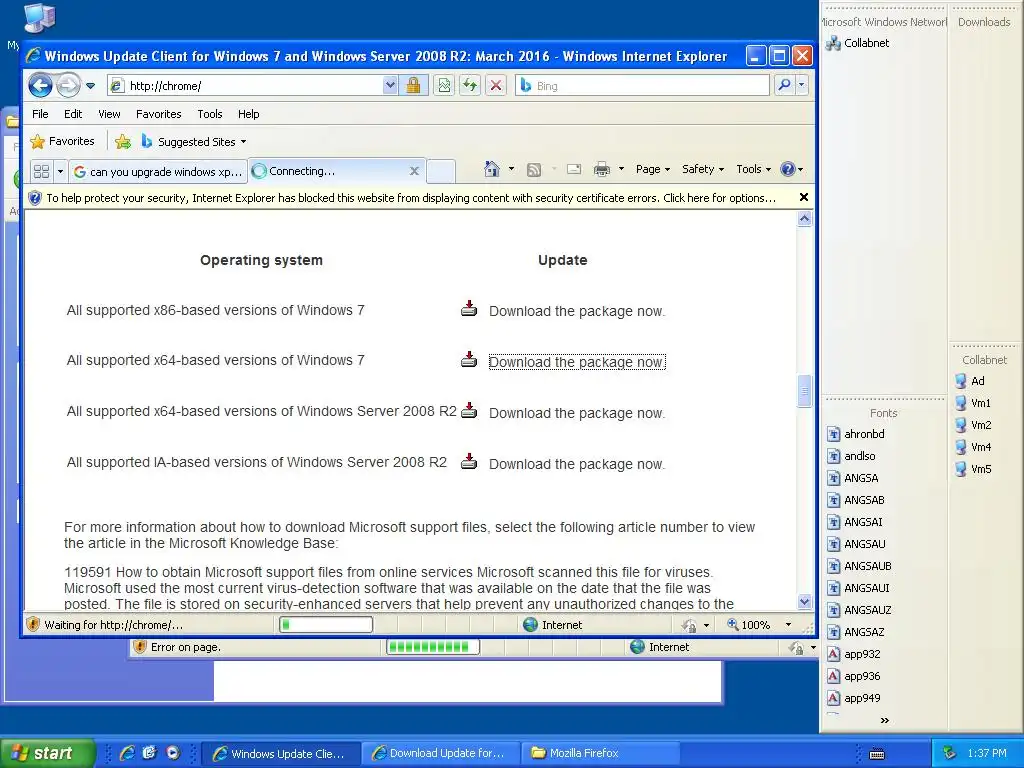
Task: Open the recent pages dropdown arrow
Action: (x=91, y=86)
